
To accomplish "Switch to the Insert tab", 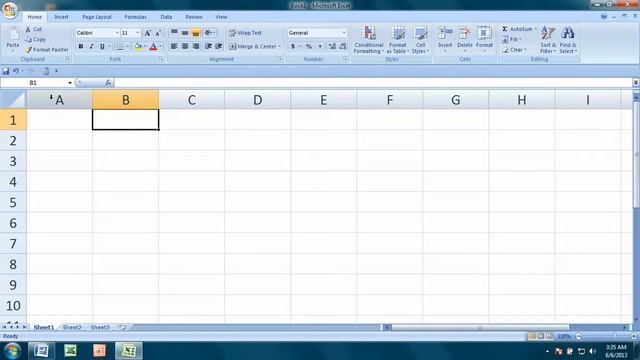I will [61, 17].
